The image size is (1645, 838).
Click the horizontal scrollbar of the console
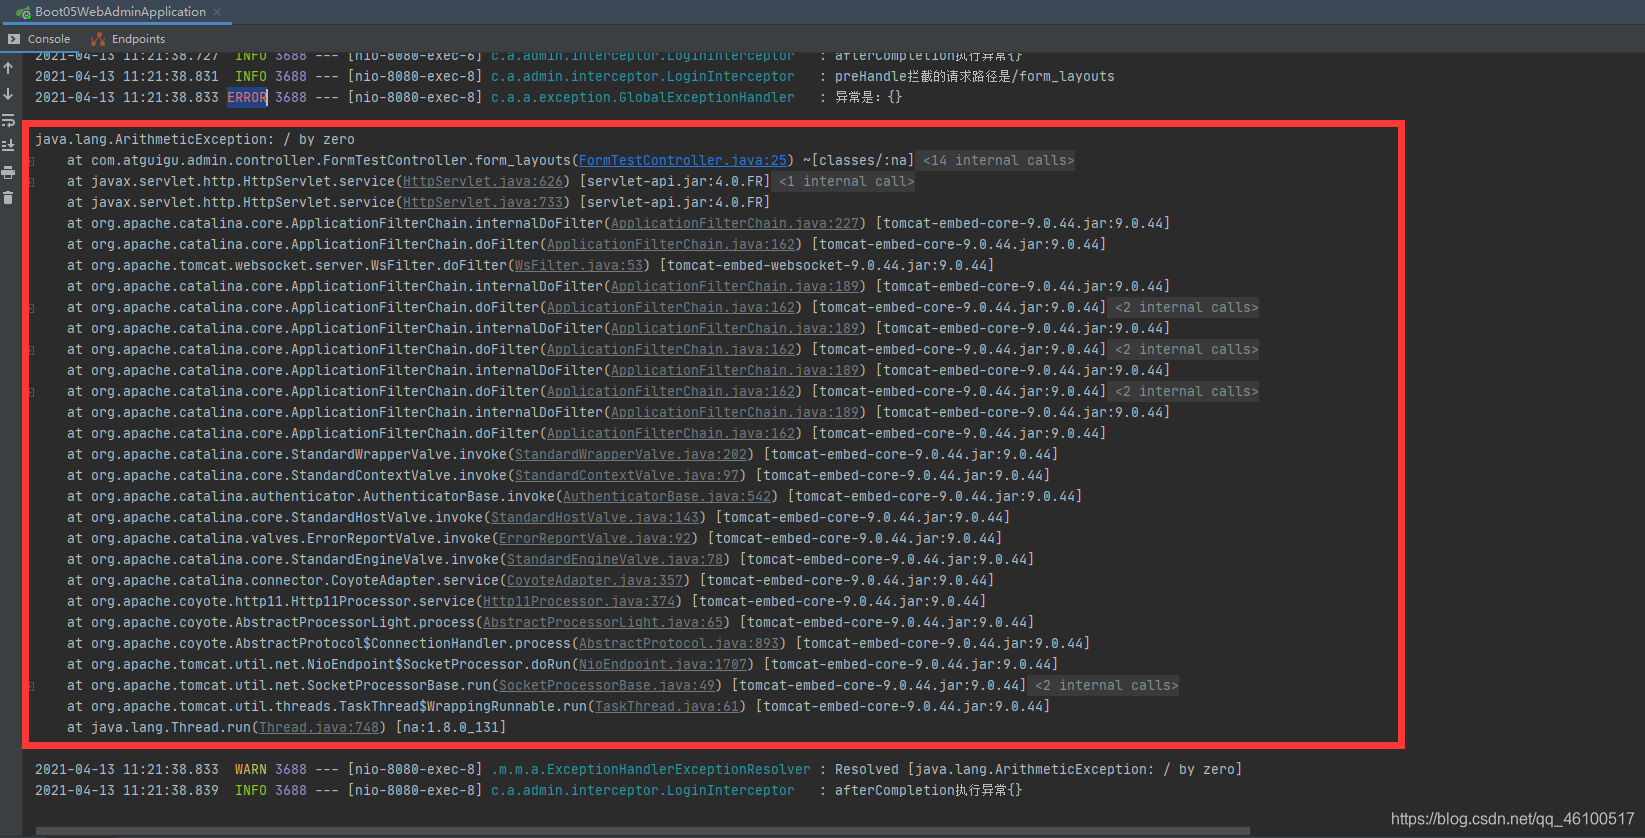642,830
